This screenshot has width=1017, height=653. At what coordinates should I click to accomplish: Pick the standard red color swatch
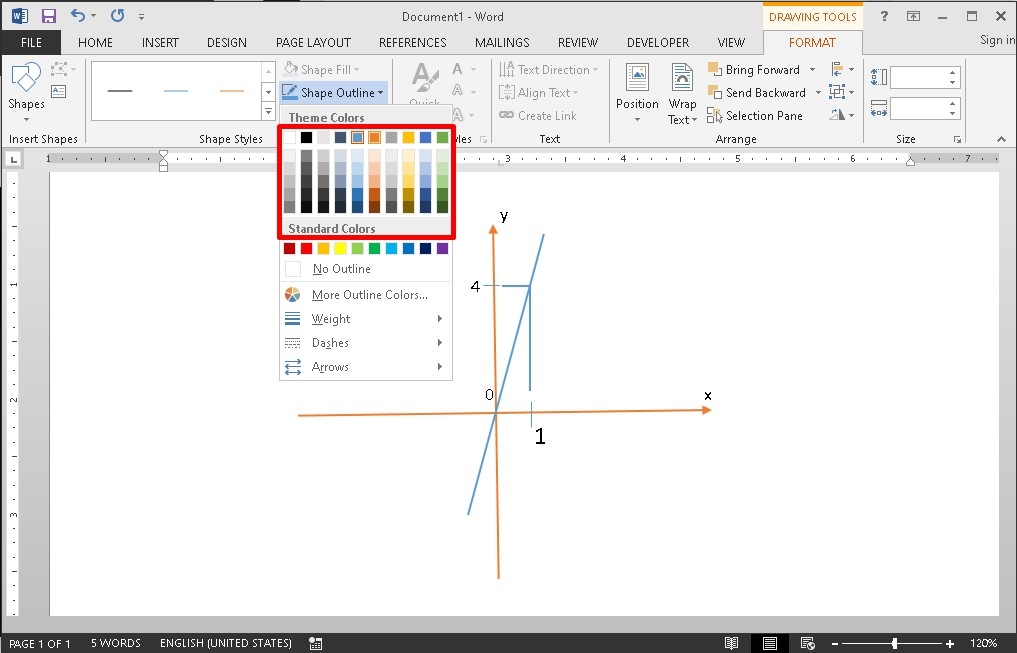tap(306, 248)
